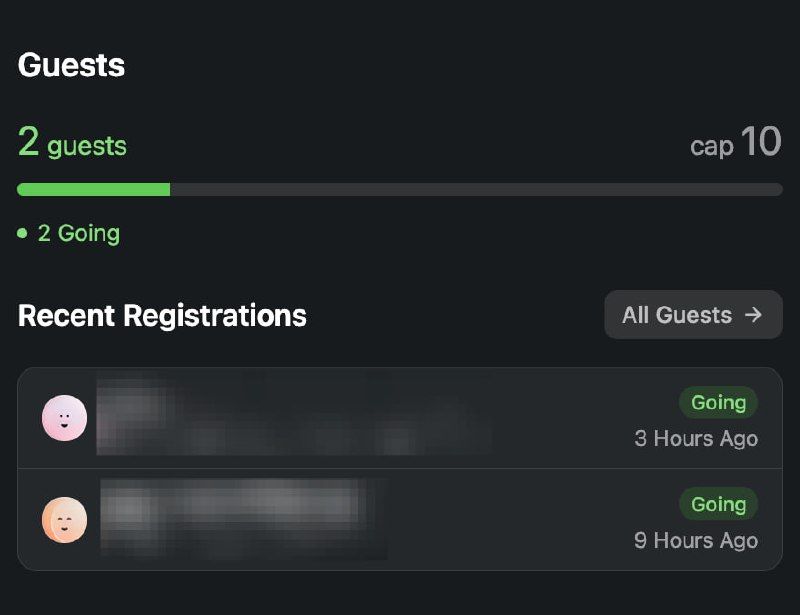This screenshot has width=800, height=615.
Task: Click the cap 10 capacity label
Action: [x=735, y=144]
